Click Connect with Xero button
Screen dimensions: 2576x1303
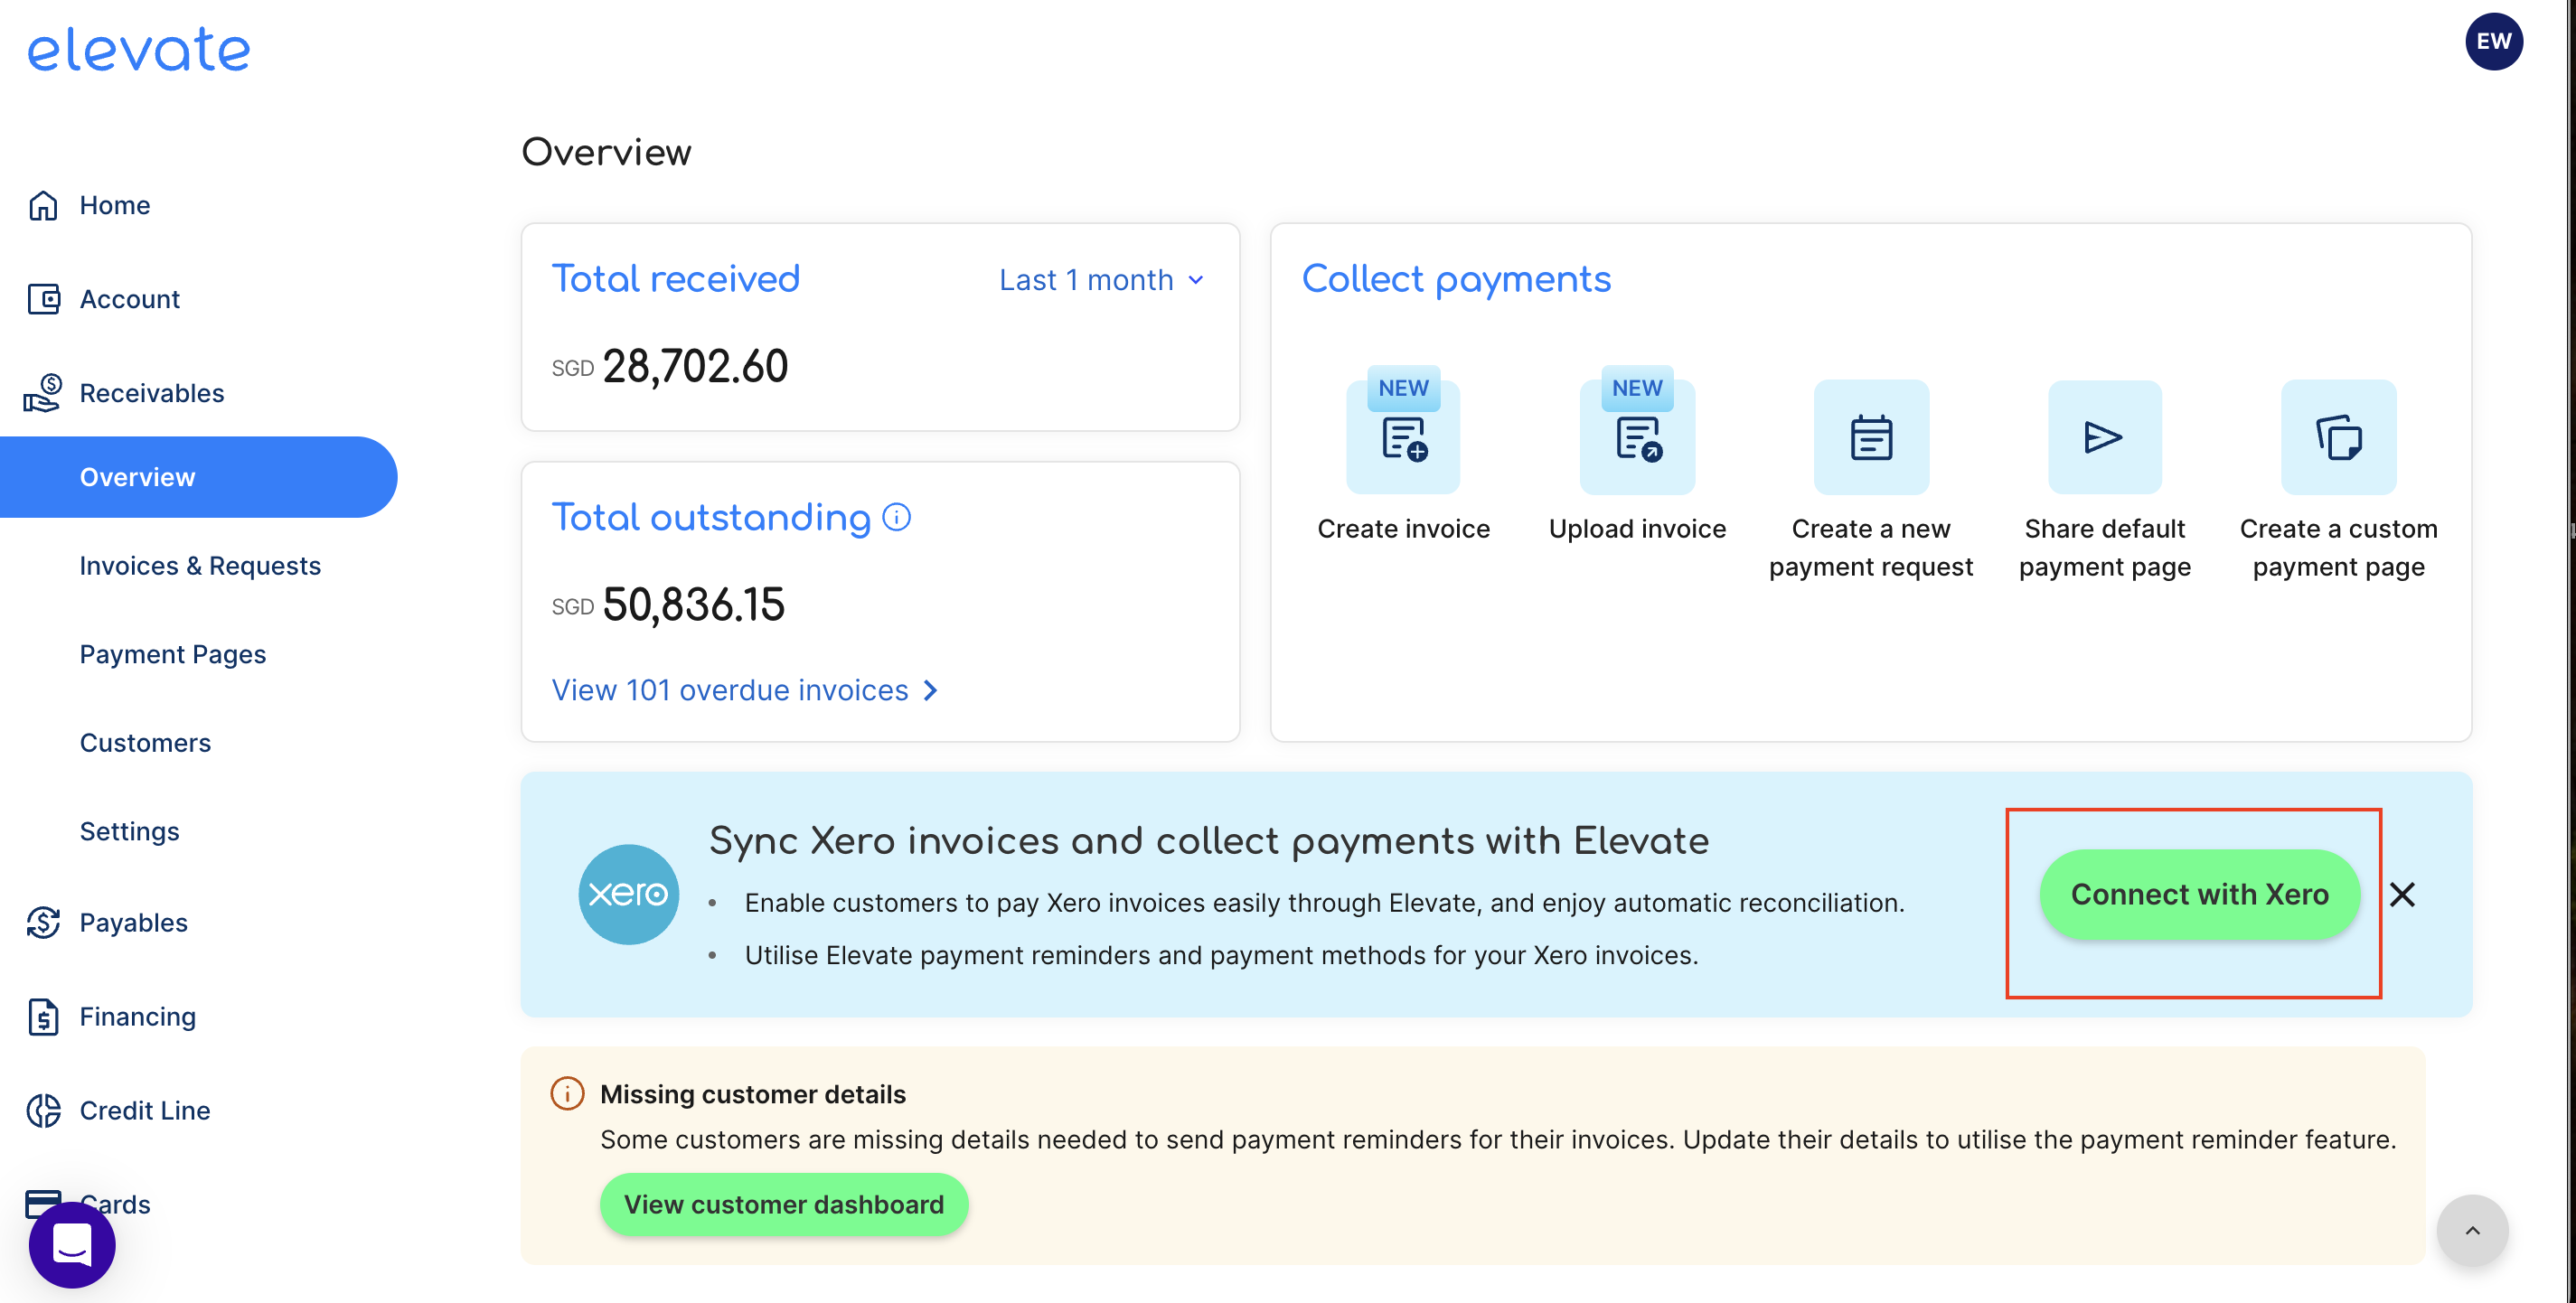pyautogui.click(x=2199, y=894)
